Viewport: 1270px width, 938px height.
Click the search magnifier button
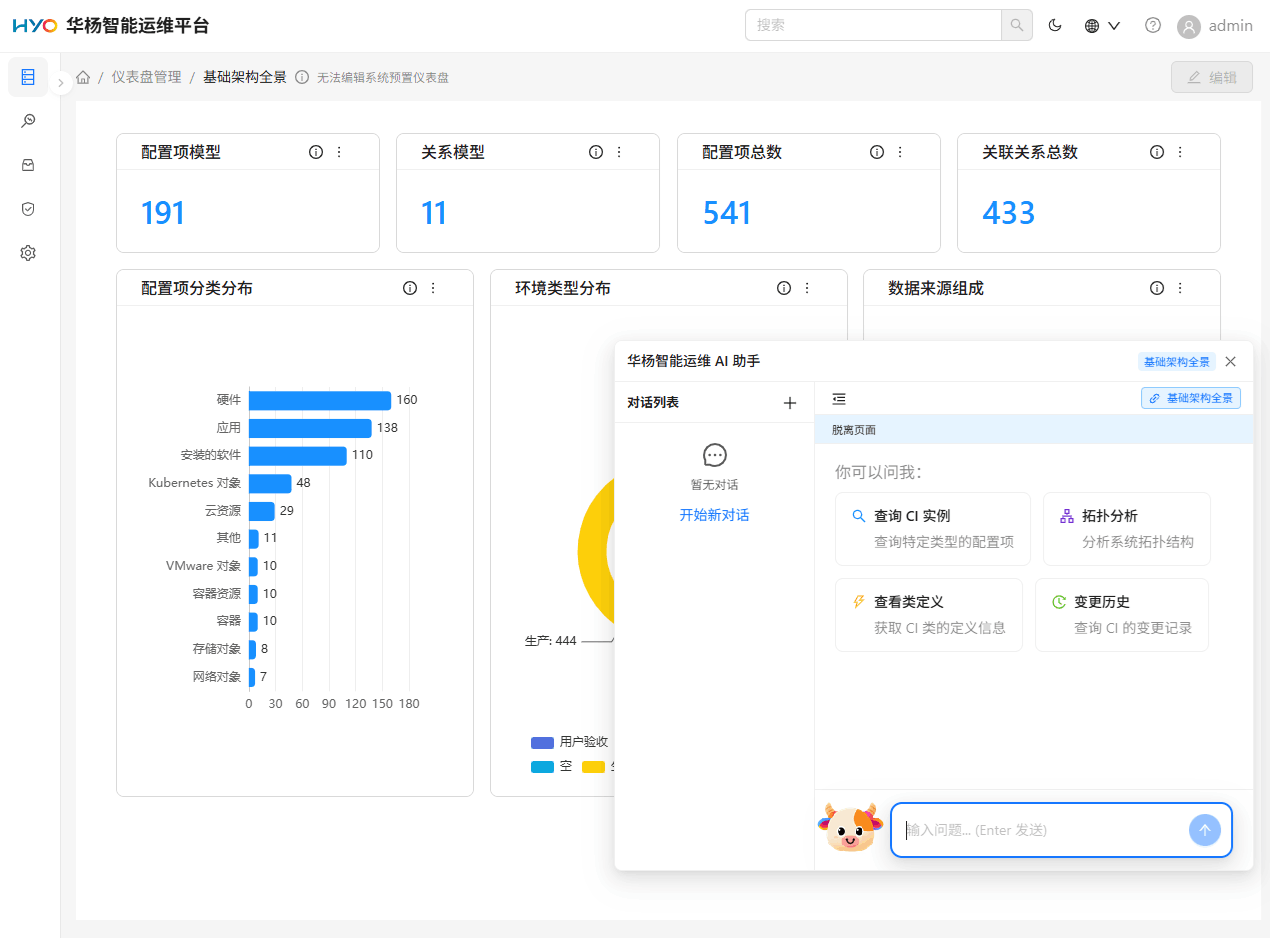click(1017, 25)
